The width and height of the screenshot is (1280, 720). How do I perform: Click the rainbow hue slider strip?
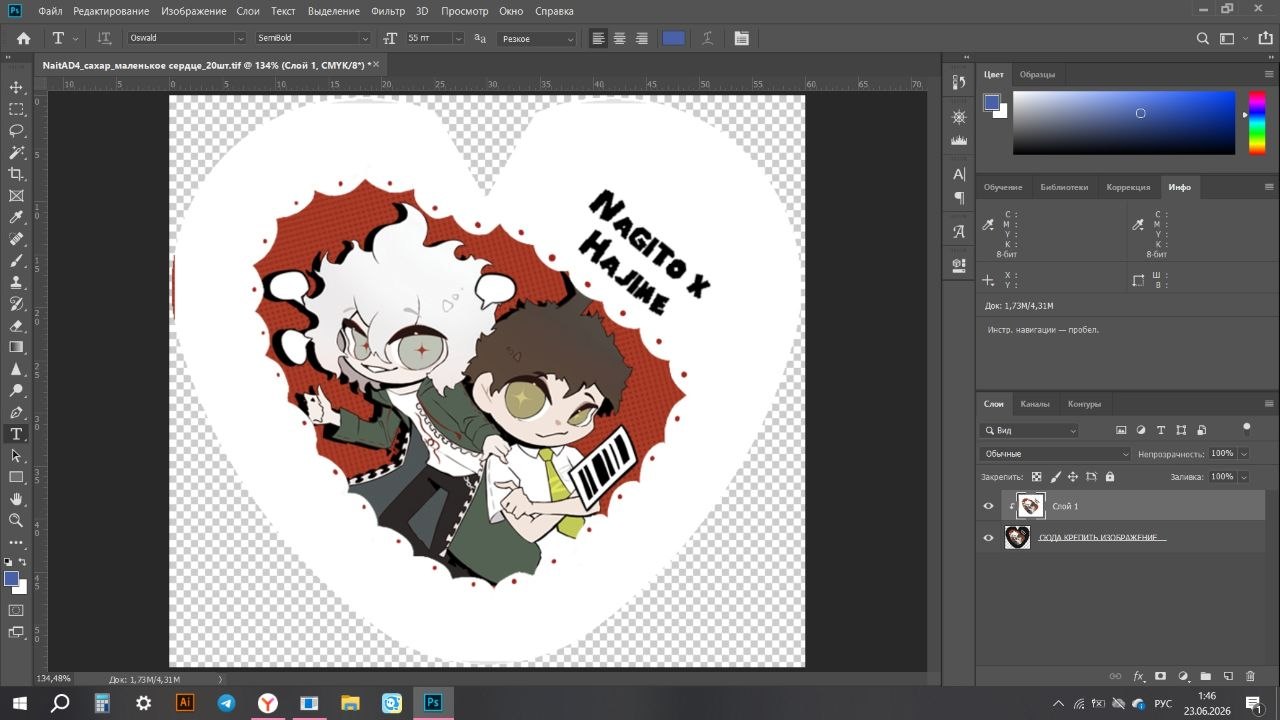pyautogui.click(x=1257, y=123)
